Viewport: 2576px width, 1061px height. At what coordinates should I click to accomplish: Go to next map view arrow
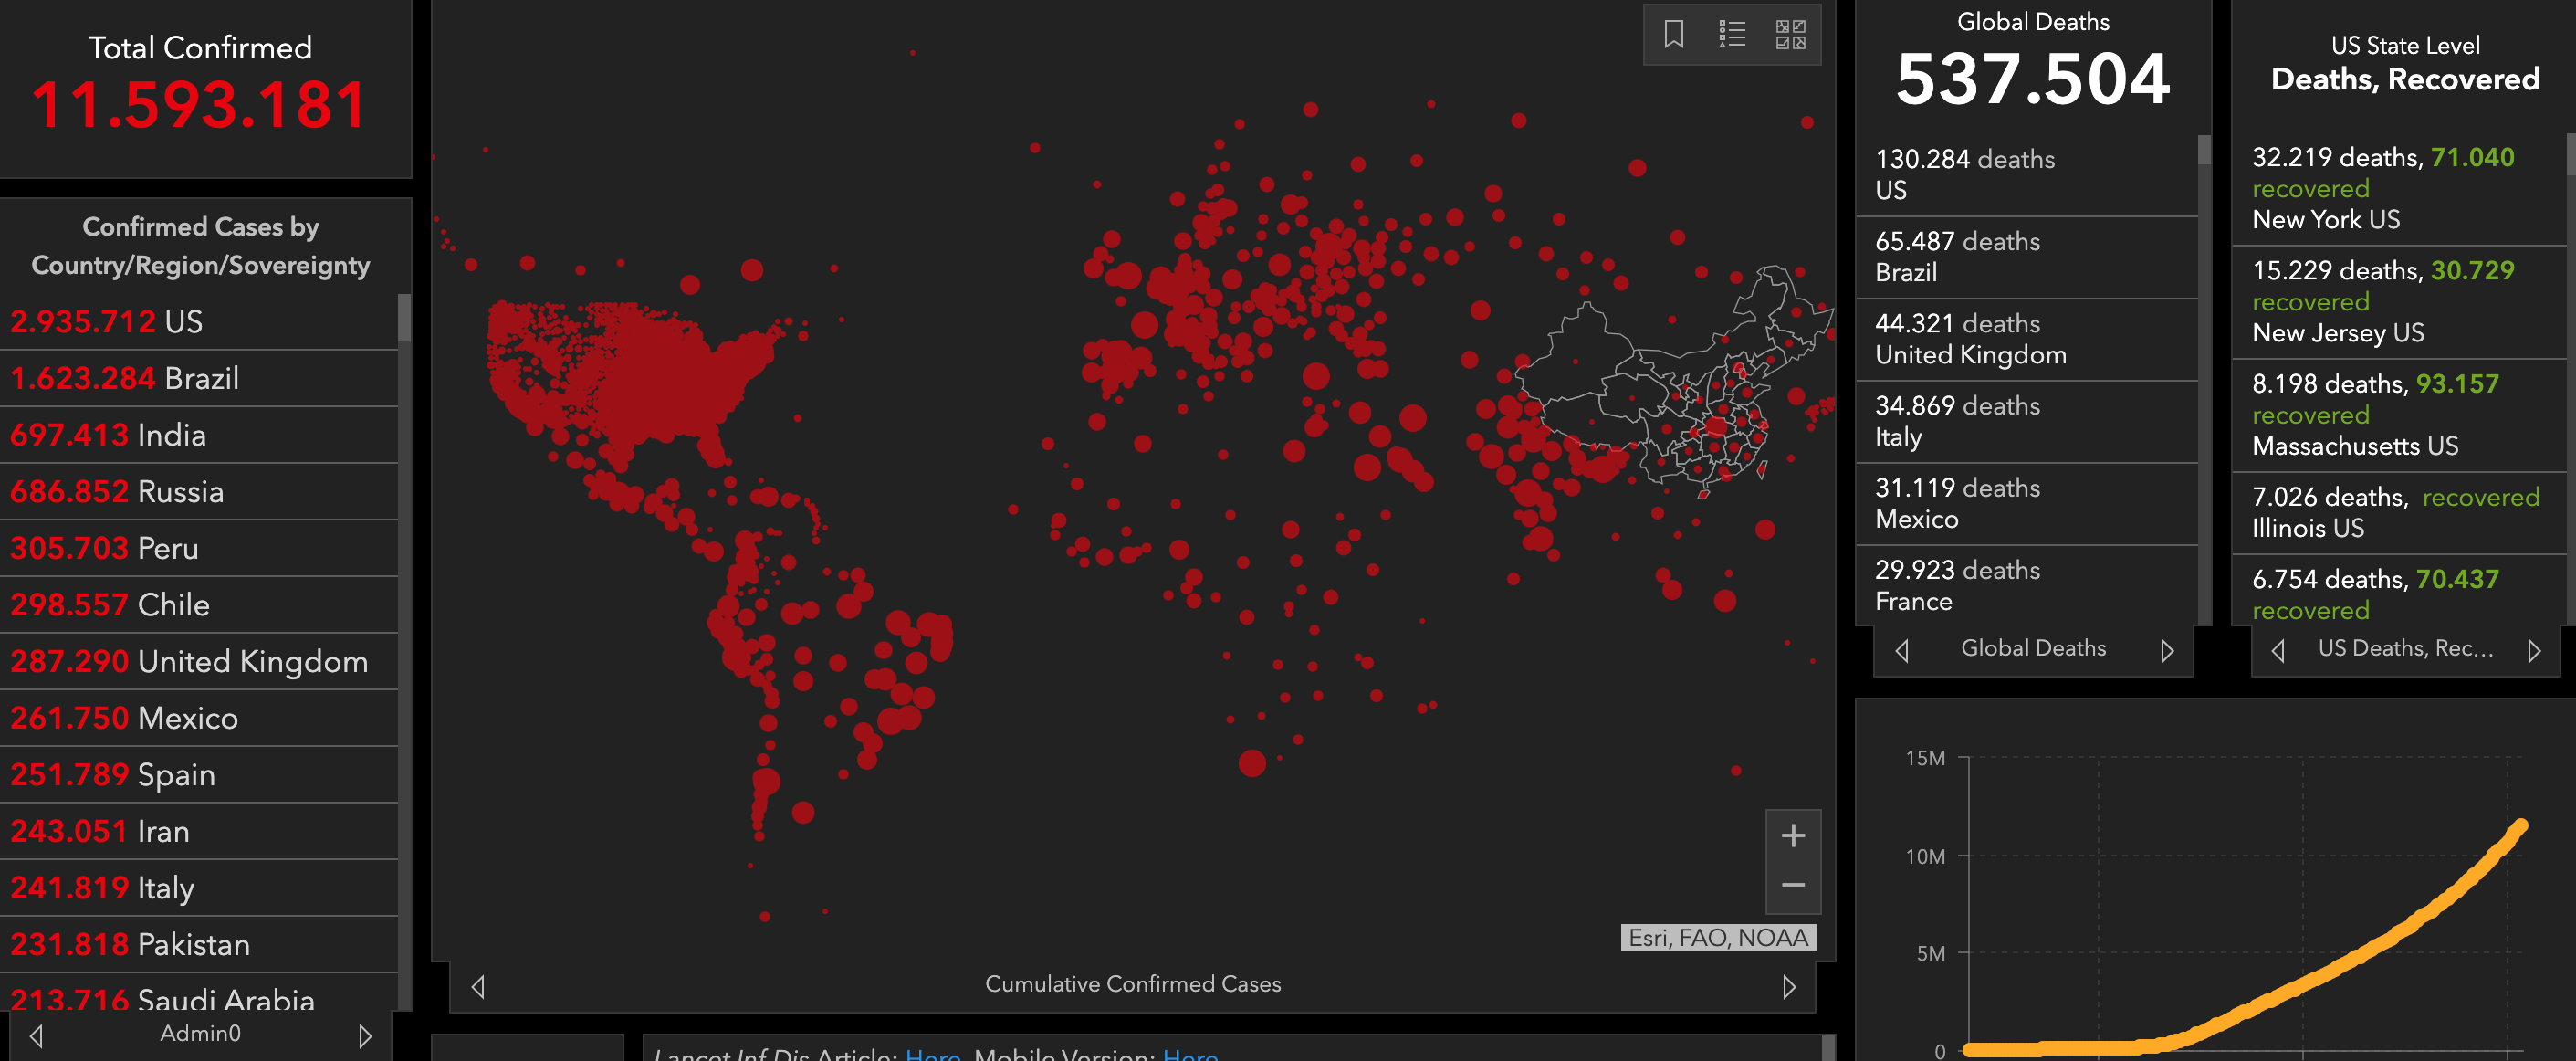point(1788,987)
